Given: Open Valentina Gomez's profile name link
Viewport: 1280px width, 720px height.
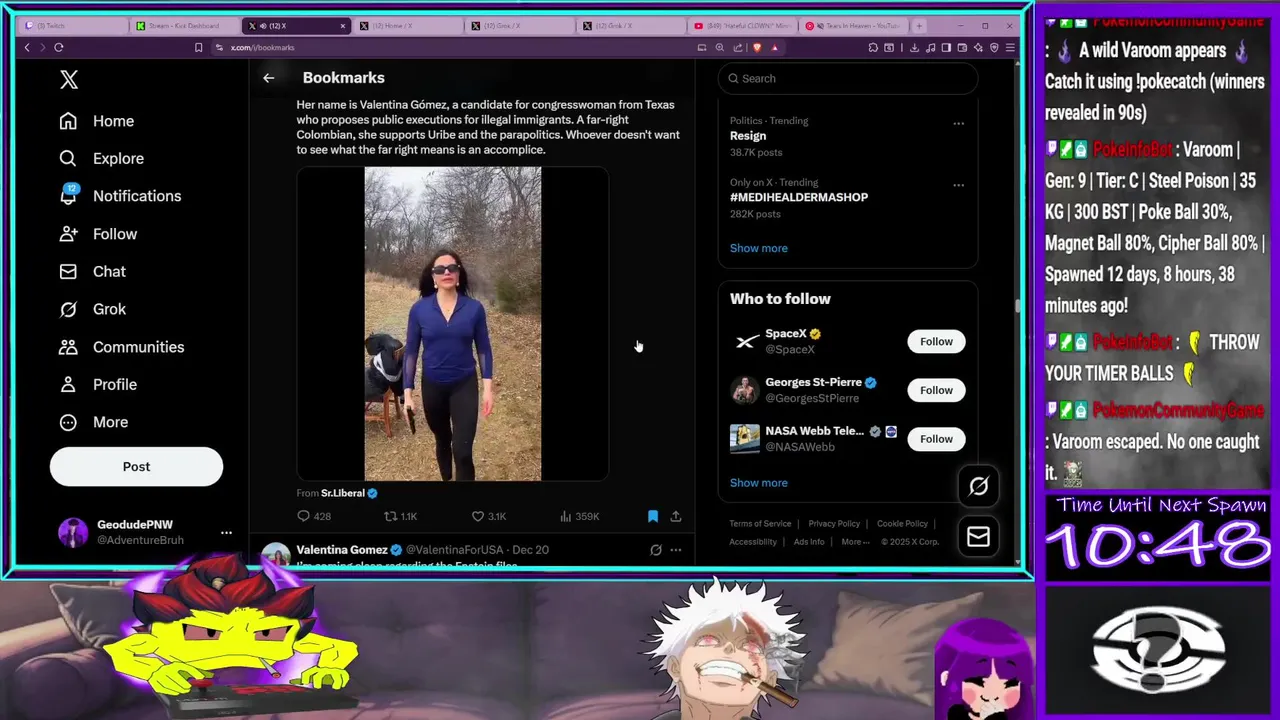Looking at the screenshot, I should tap(342, 550).
